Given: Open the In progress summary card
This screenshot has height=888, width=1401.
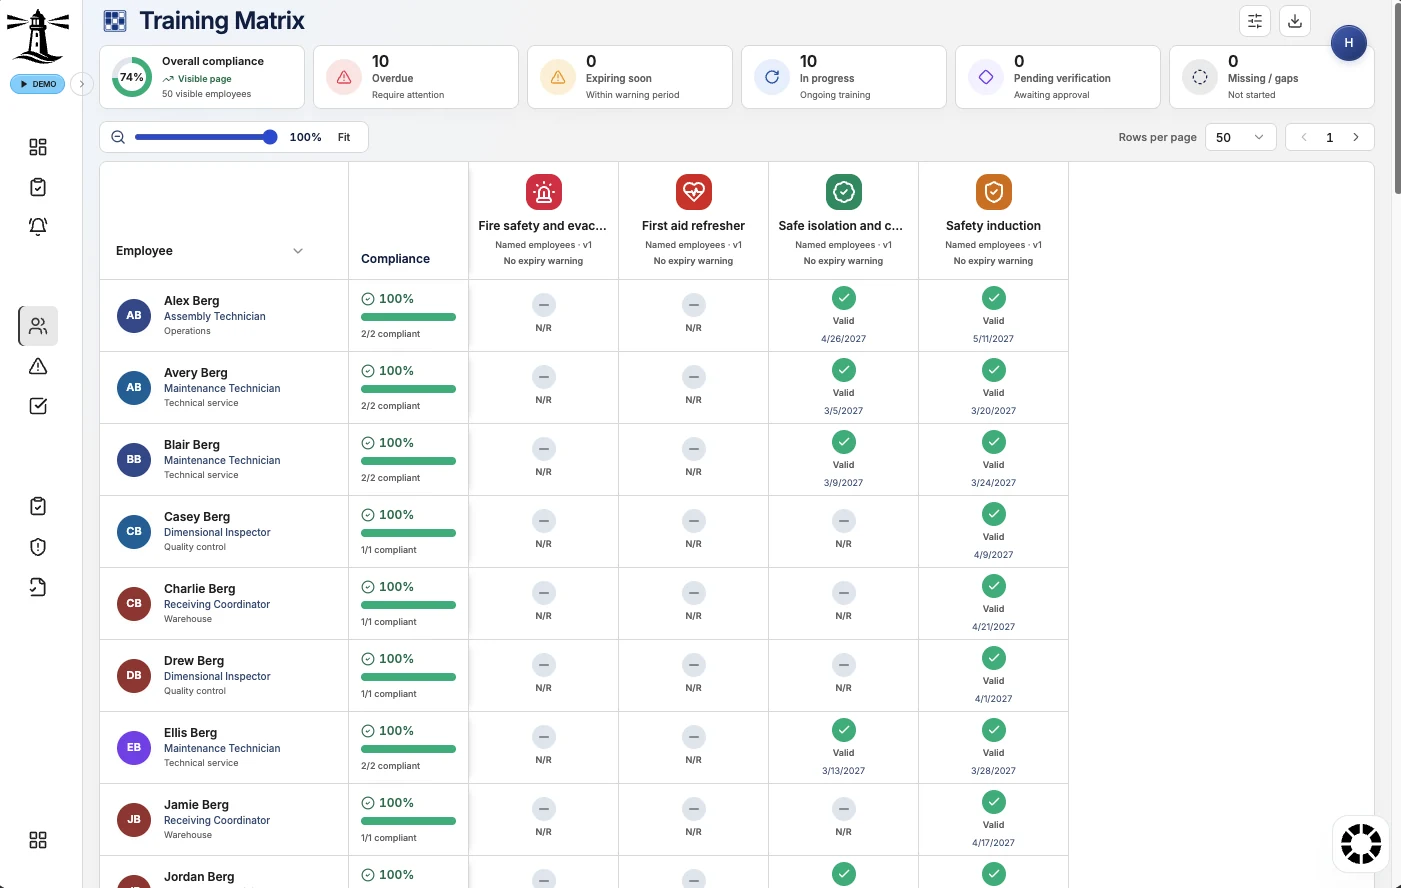Looking at the screenshot, I should (844, 77).
